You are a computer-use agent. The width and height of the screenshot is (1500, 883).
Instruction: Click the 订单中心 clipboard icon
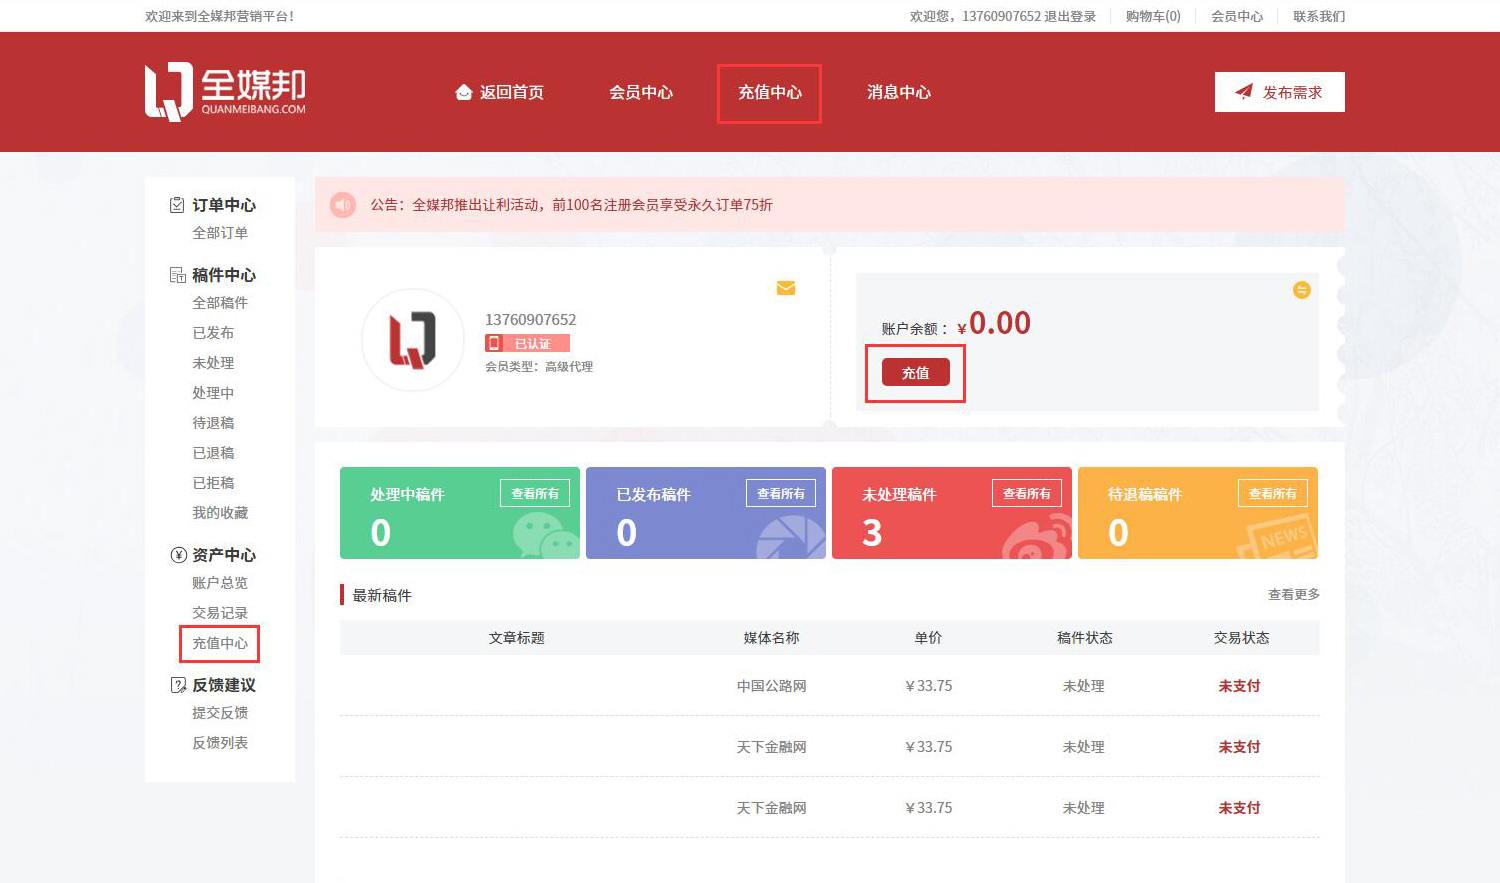pos(177,205)
